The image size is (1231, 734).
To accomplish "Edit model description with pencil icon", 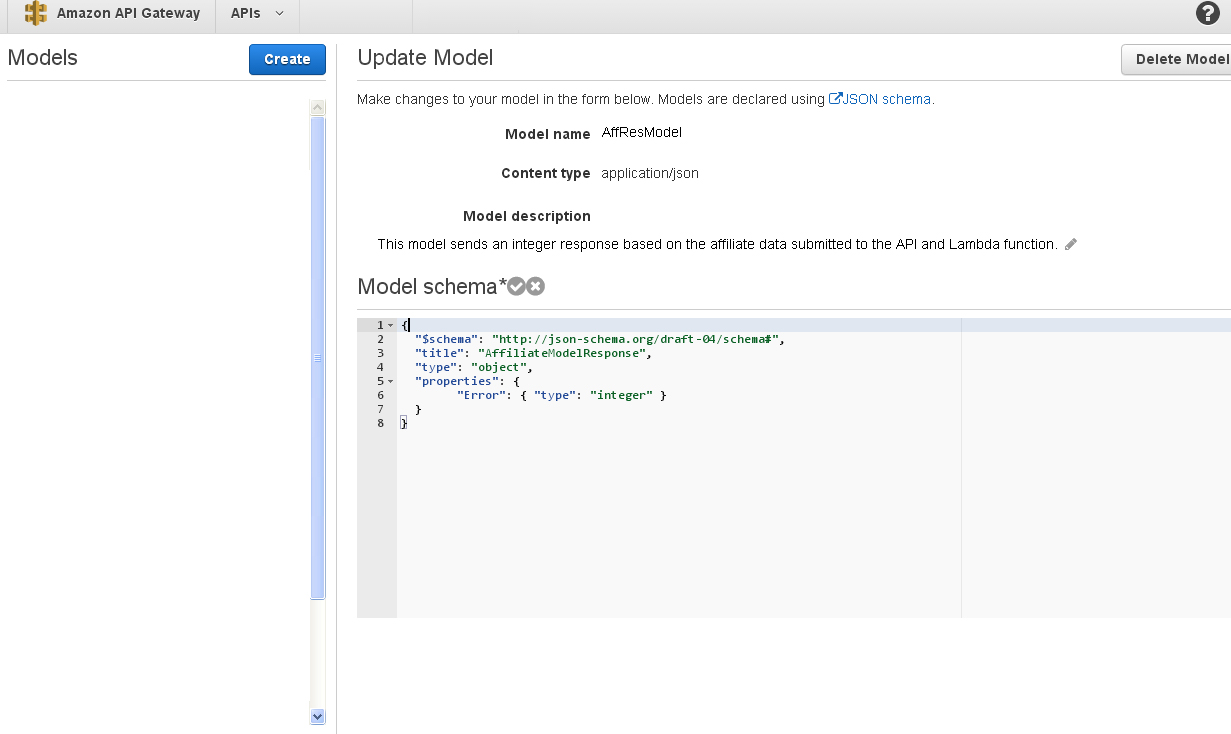I will [1071, 244].
